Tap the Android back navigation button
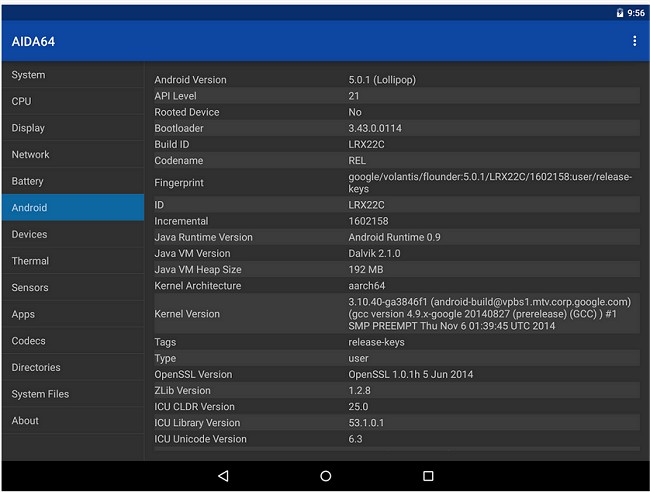 (222, 476)
